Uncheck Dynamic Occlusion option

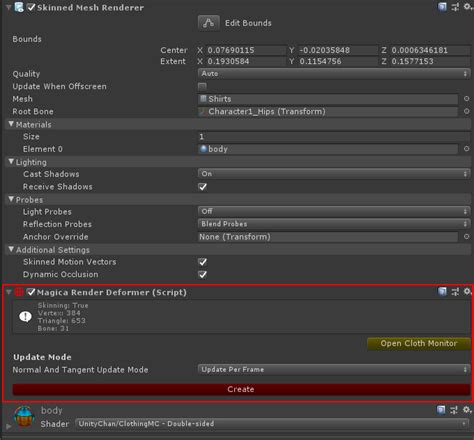(202, 274)
